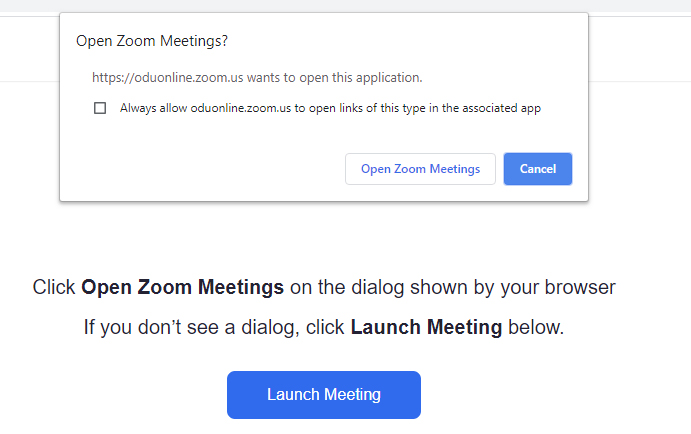Click the word "Click" starting the instructions
Screen dimensions: 691x434
coord(54,288)
